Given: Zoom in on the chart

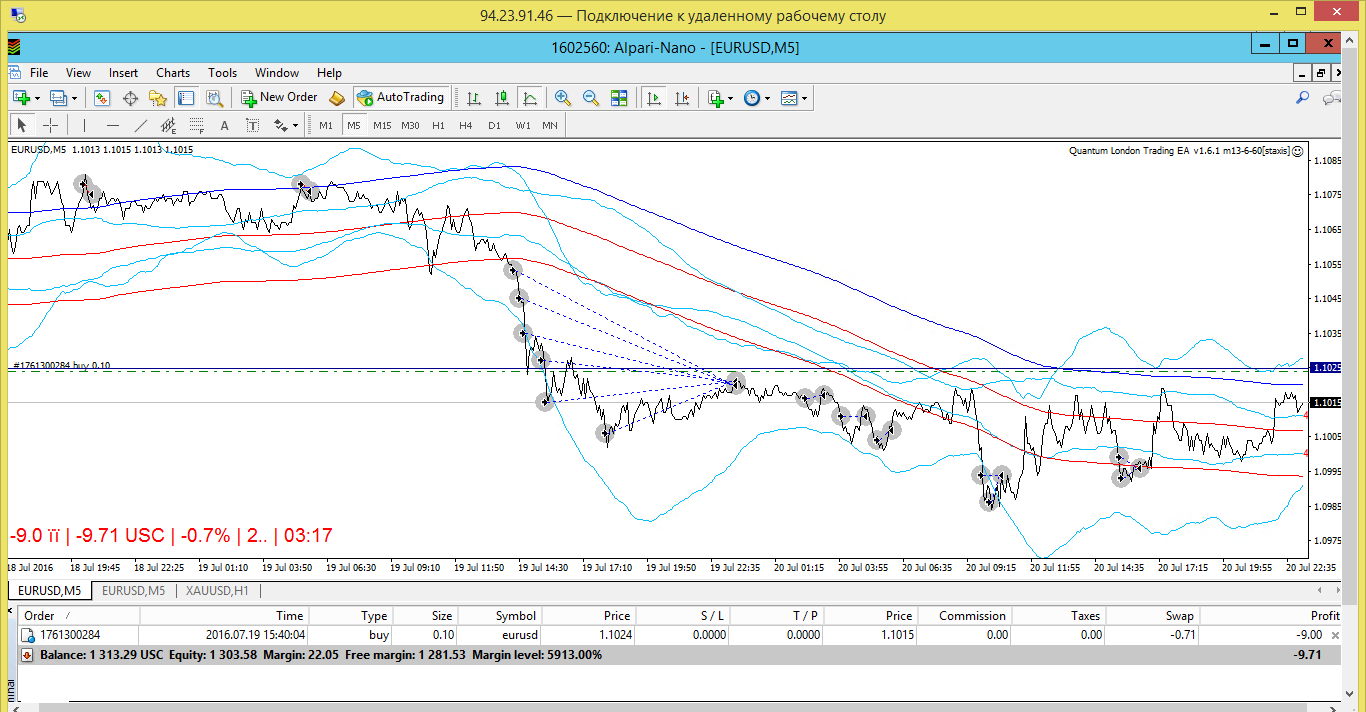Looking at the screenshot, I should [x=563, y=98].
